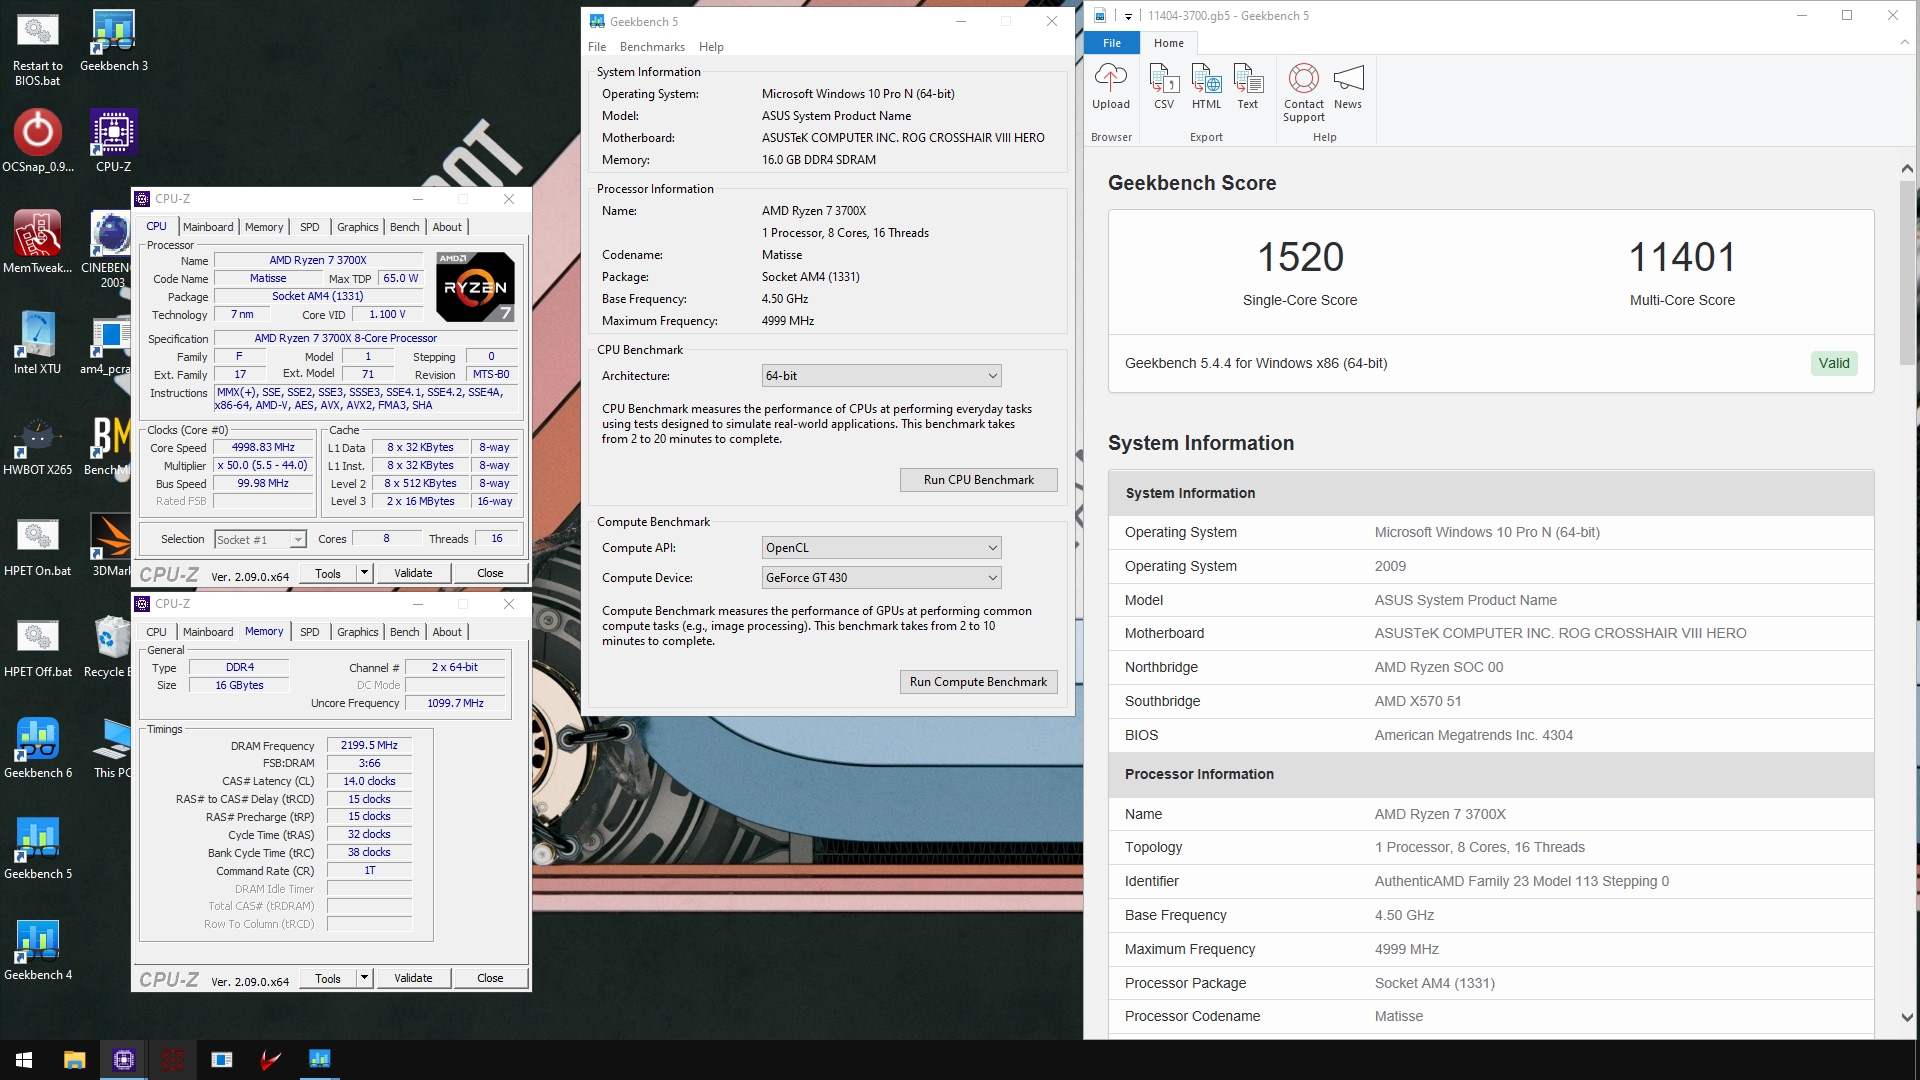Click scroll down arrow in results window

1907,1017
